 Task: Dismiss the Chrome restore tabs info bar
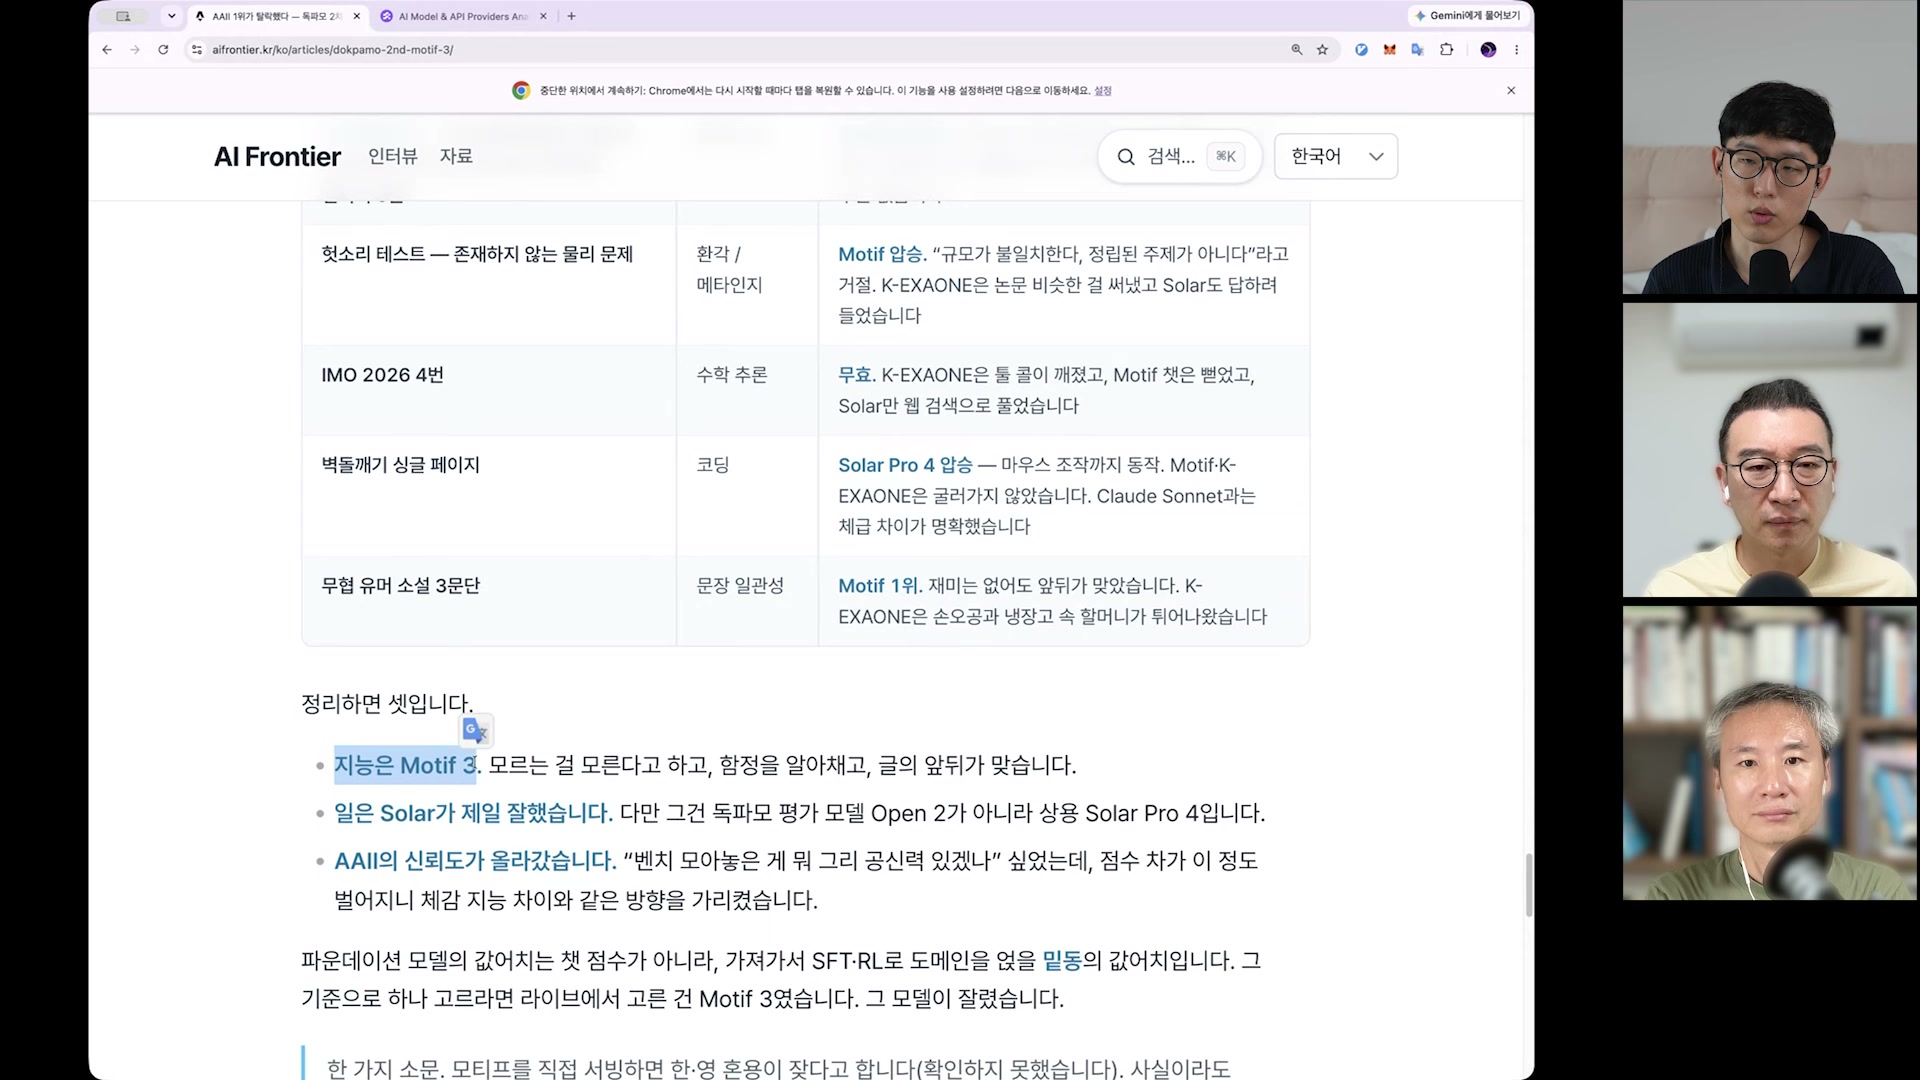pyautogui.click(x=1511, y=90)
